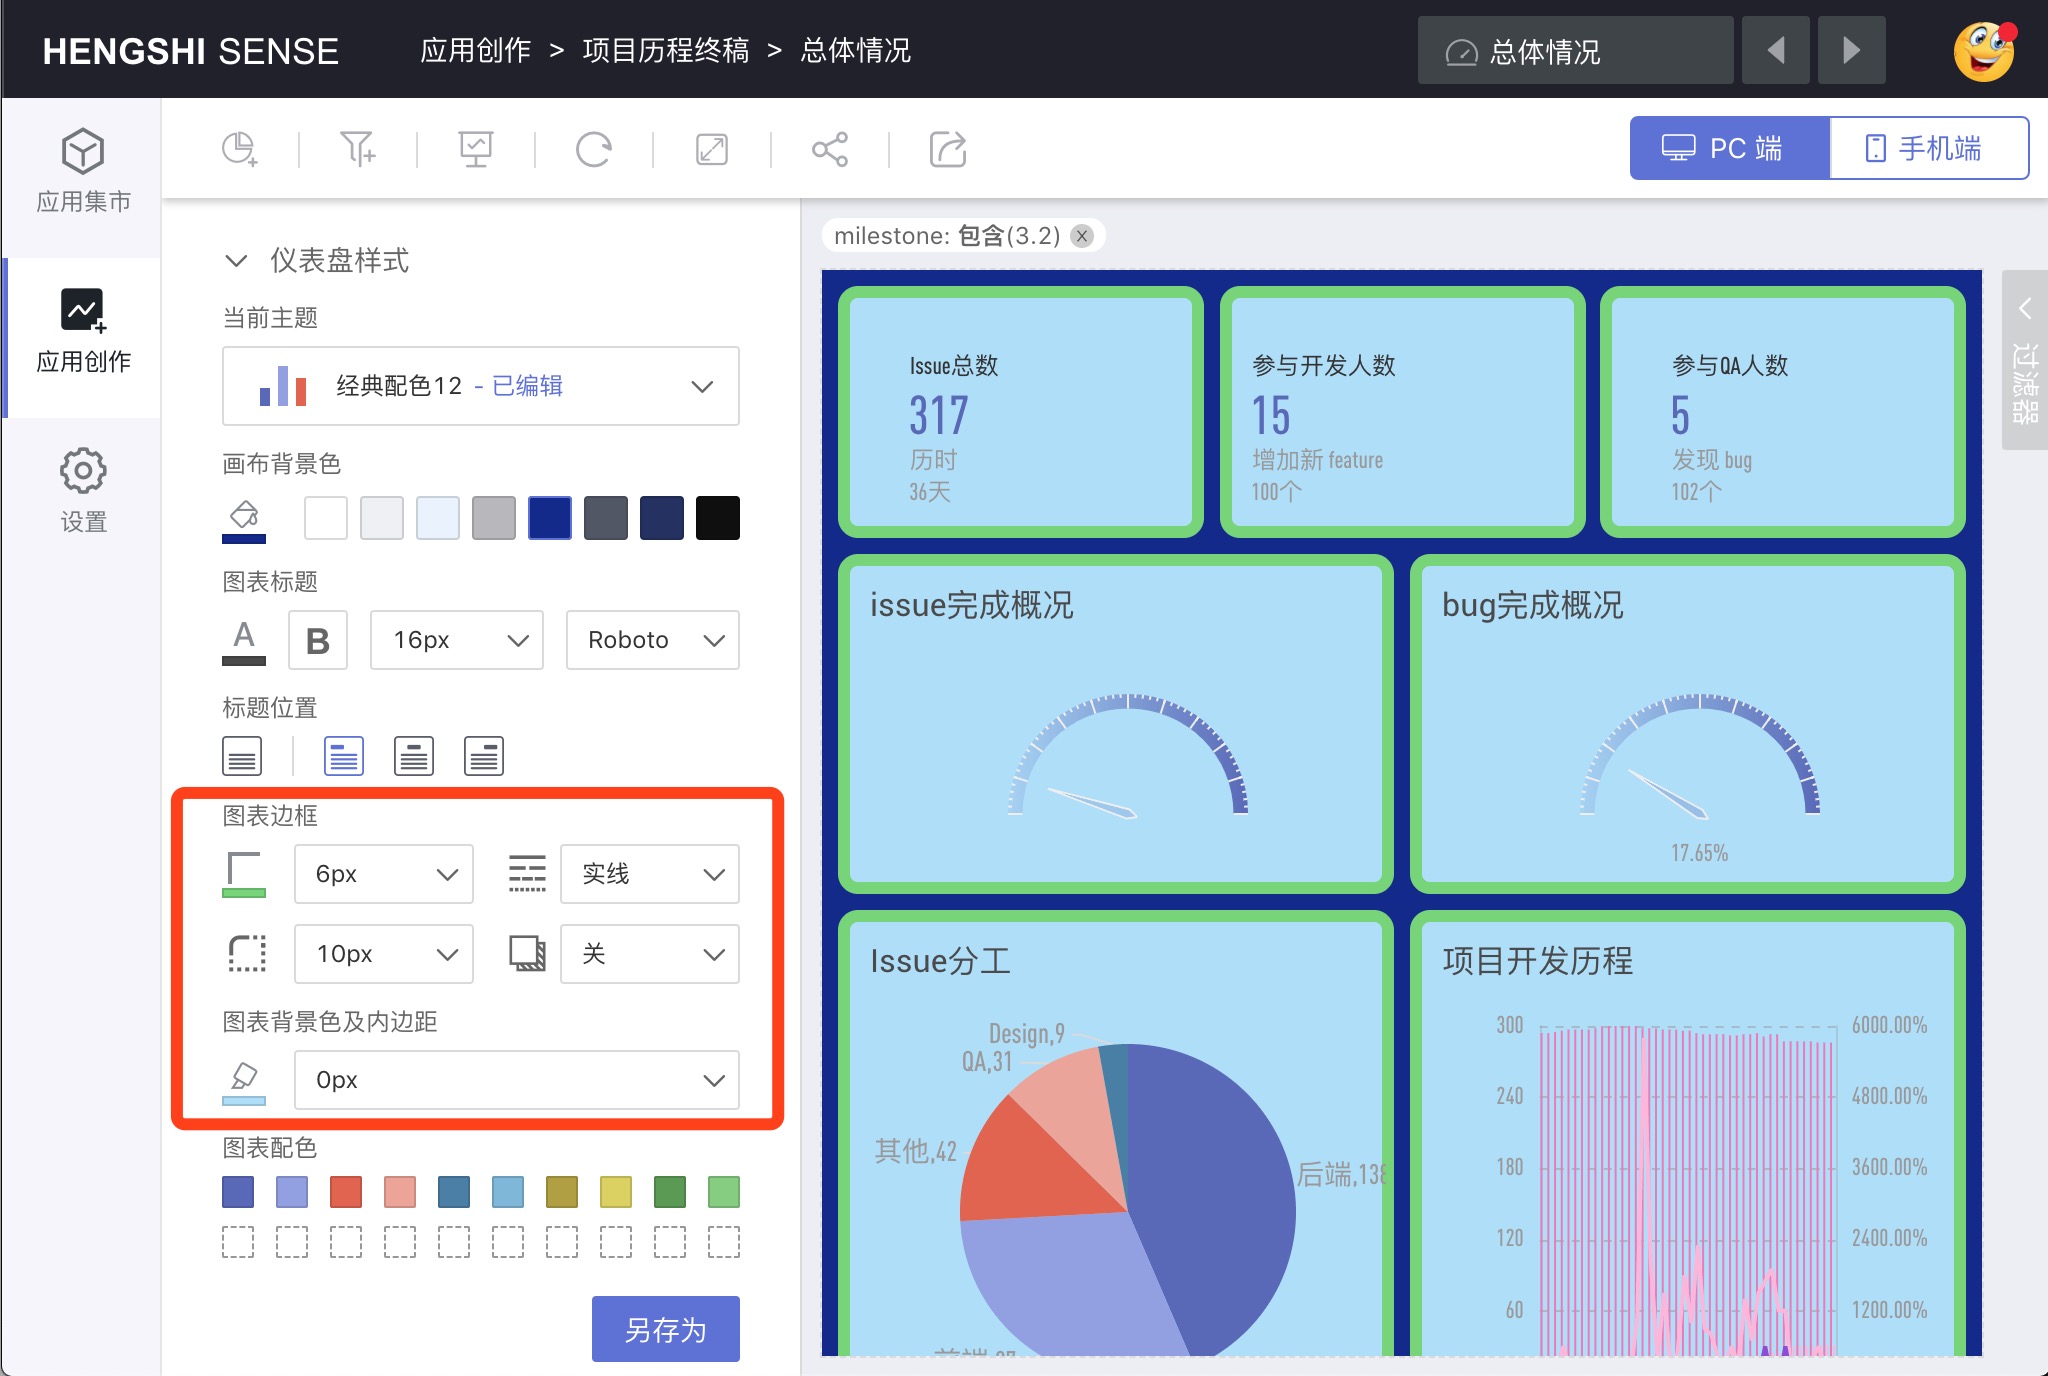Switch to PC 端 view
2048x1376 pixels.
pyautogui.click(x=1729, y=148)
